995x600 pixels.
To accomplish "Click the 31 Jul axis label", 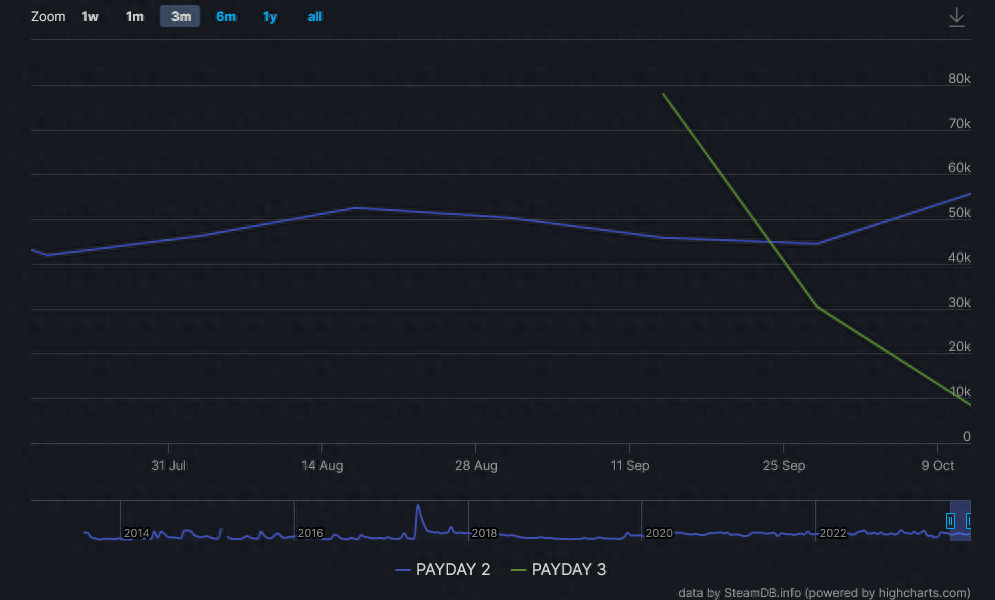I will click(169, 466).
